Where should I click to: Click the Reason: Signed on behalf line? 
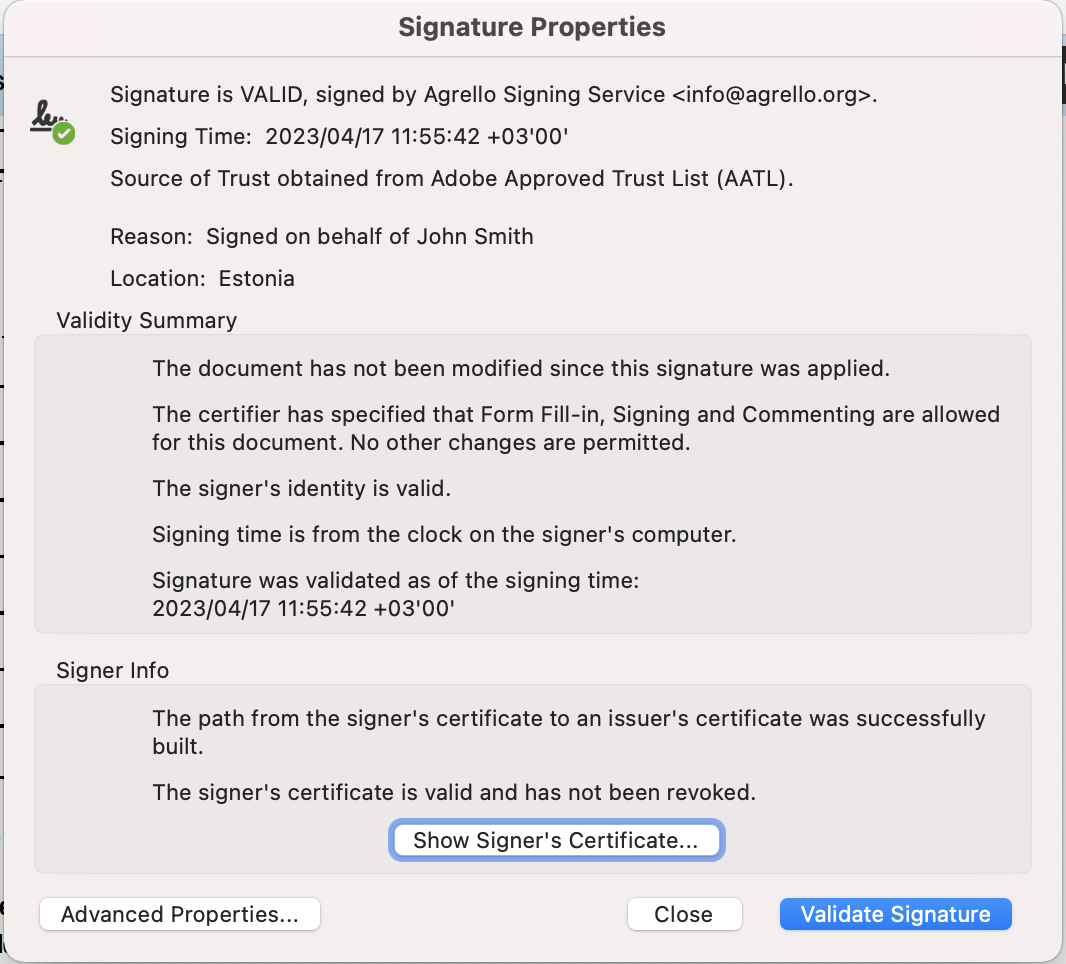coord(321,237)
